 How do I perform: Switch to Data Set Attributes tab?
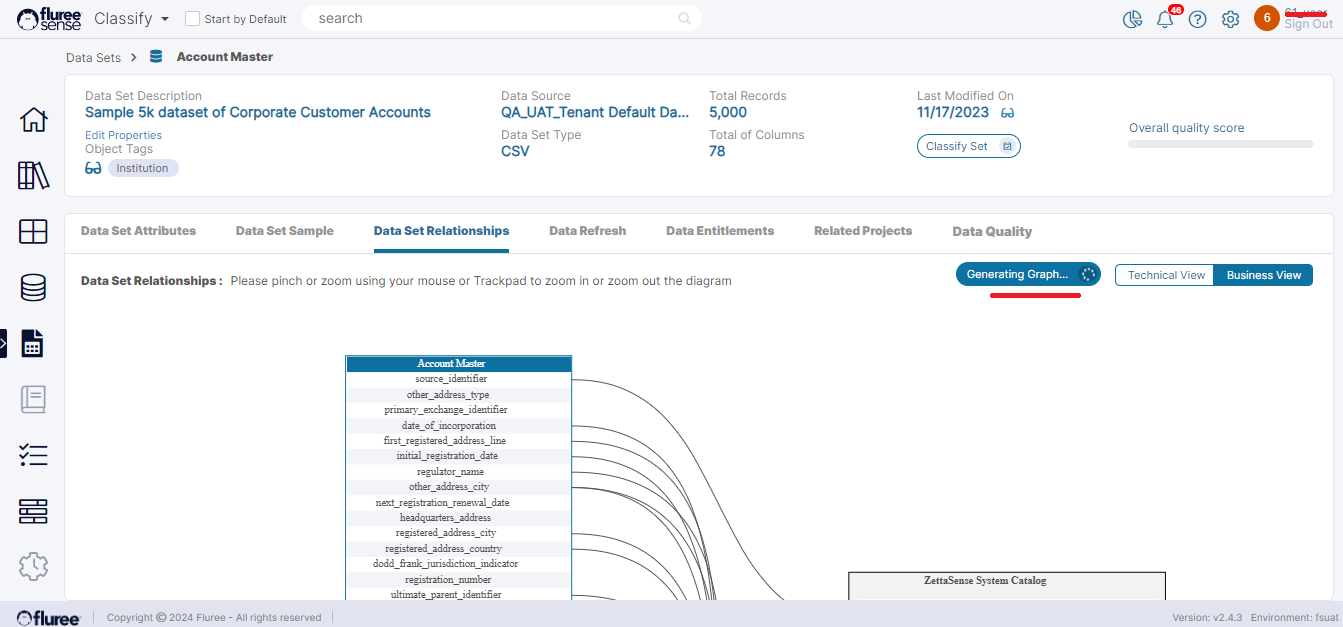coord(138,231)
